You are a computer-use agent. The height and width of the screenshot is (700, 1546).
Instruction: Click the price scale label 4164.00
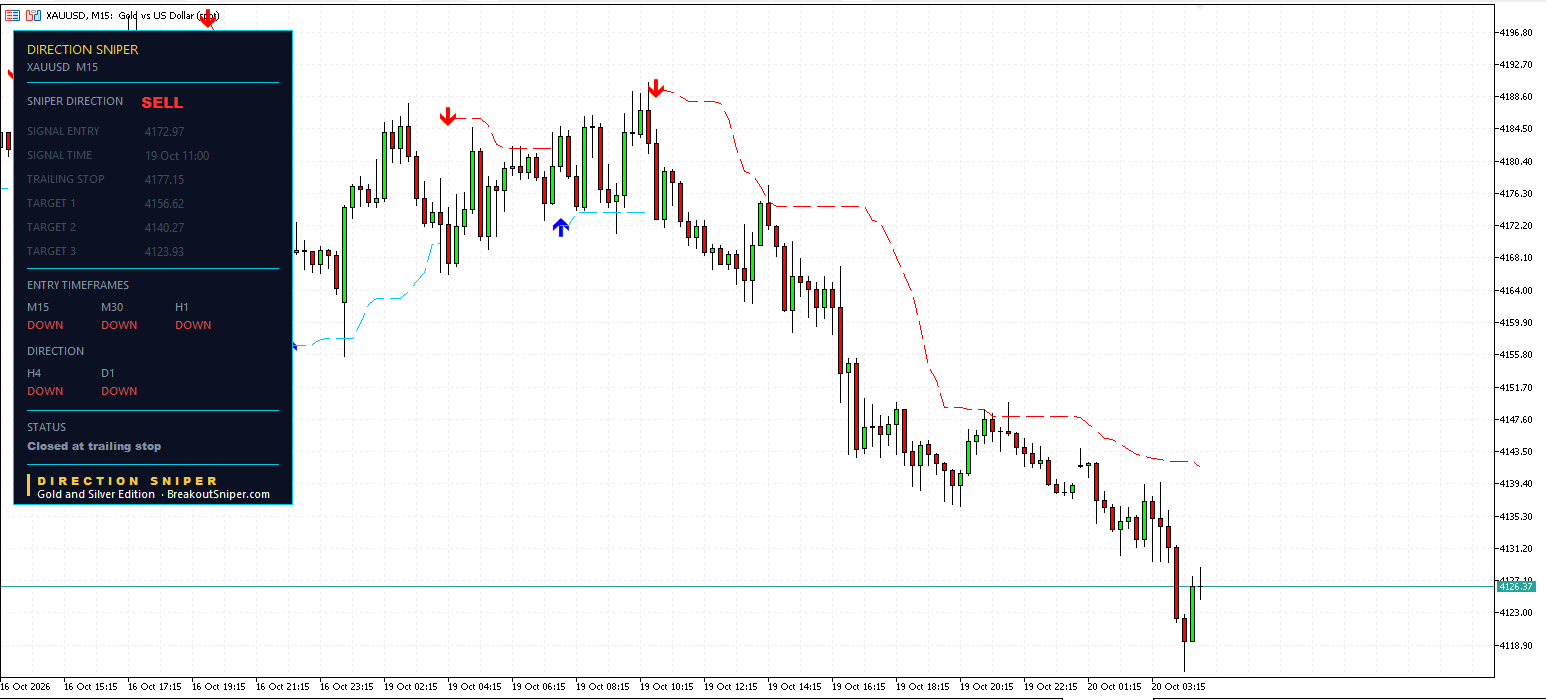tap(1516, 290)
